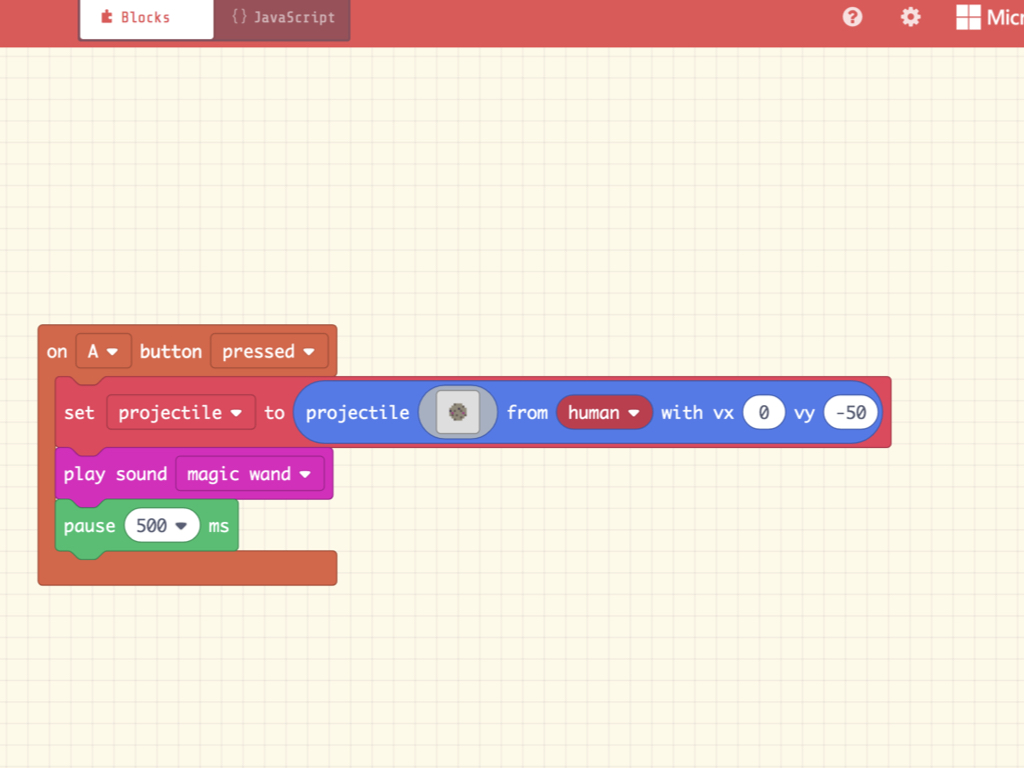The image size is (1024, 768).
Task: Open the settings gear menu
Action: 910,17
